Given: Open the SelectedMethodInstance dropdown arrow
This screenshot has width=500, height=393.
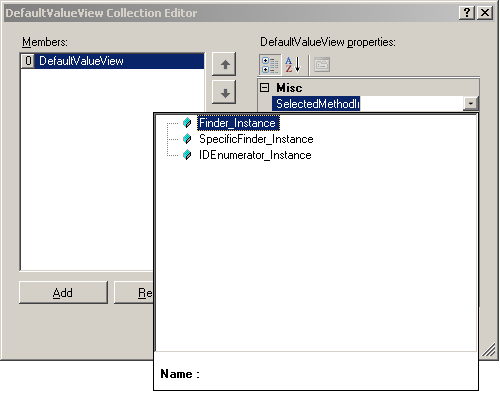Looking at the screenshot, I should pyautogui.click(x=470, y=104).
